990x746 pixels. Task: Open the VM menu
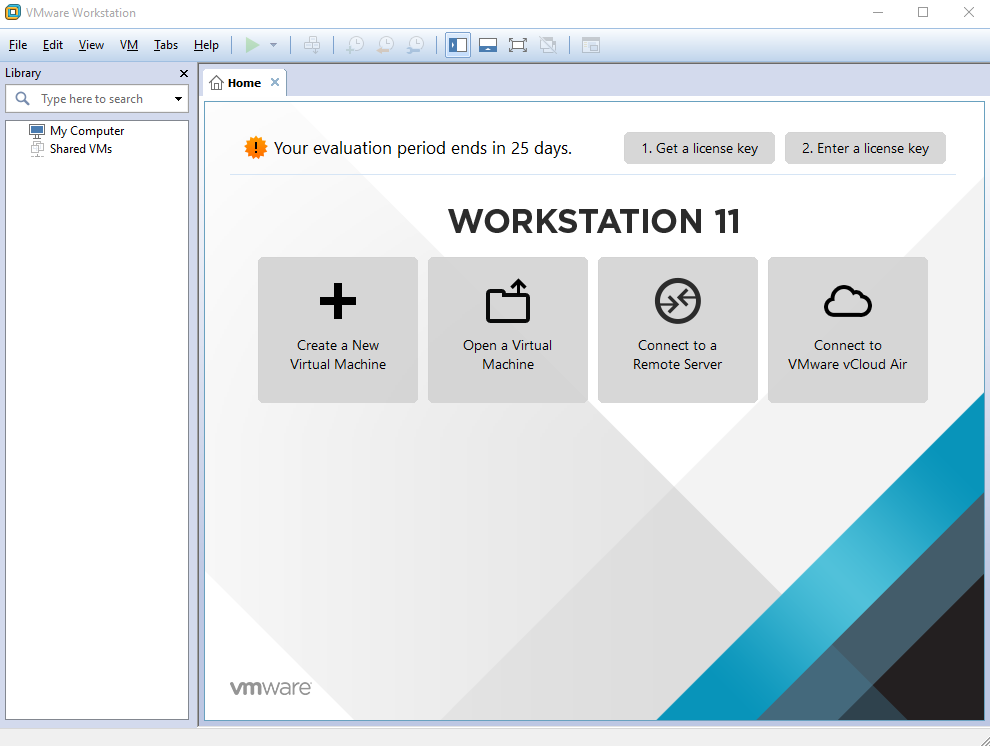coord(129,45)
